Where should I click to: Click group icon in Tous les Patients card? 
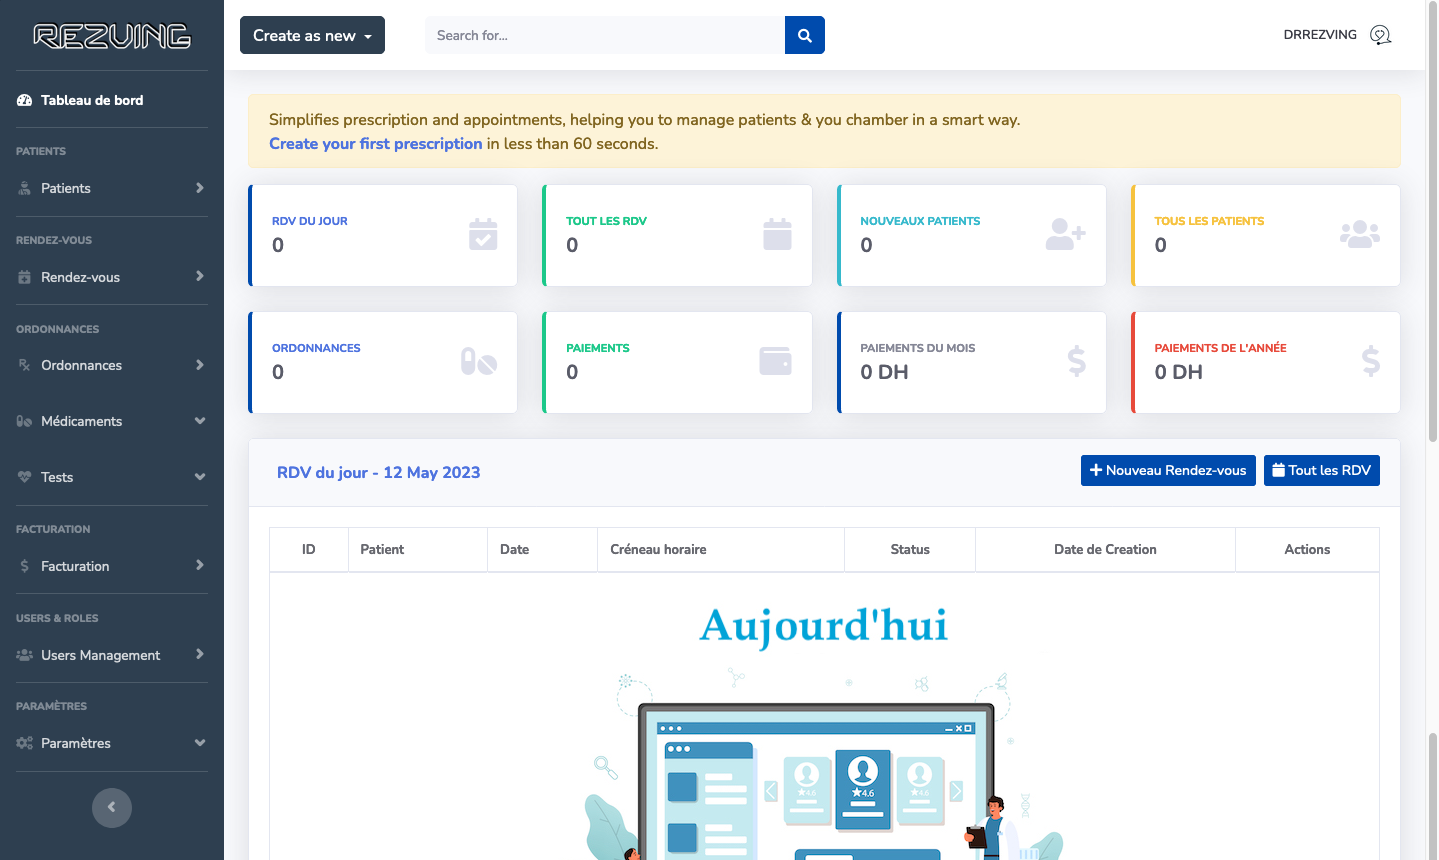[1360, 234]
